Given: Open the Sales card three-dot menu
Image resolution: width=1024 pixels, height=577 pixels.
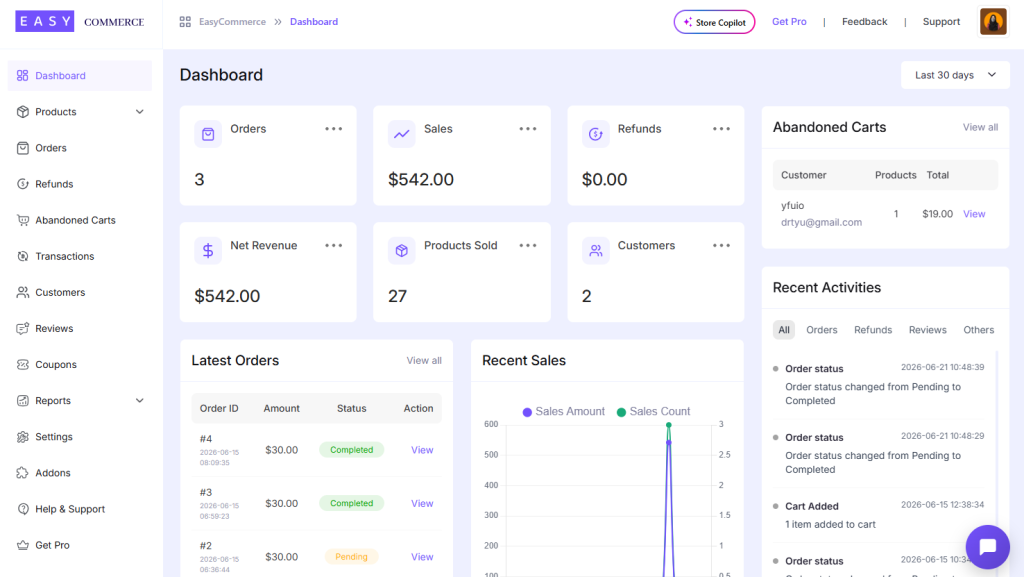Looking at the screenshot, I should (528, 129).
